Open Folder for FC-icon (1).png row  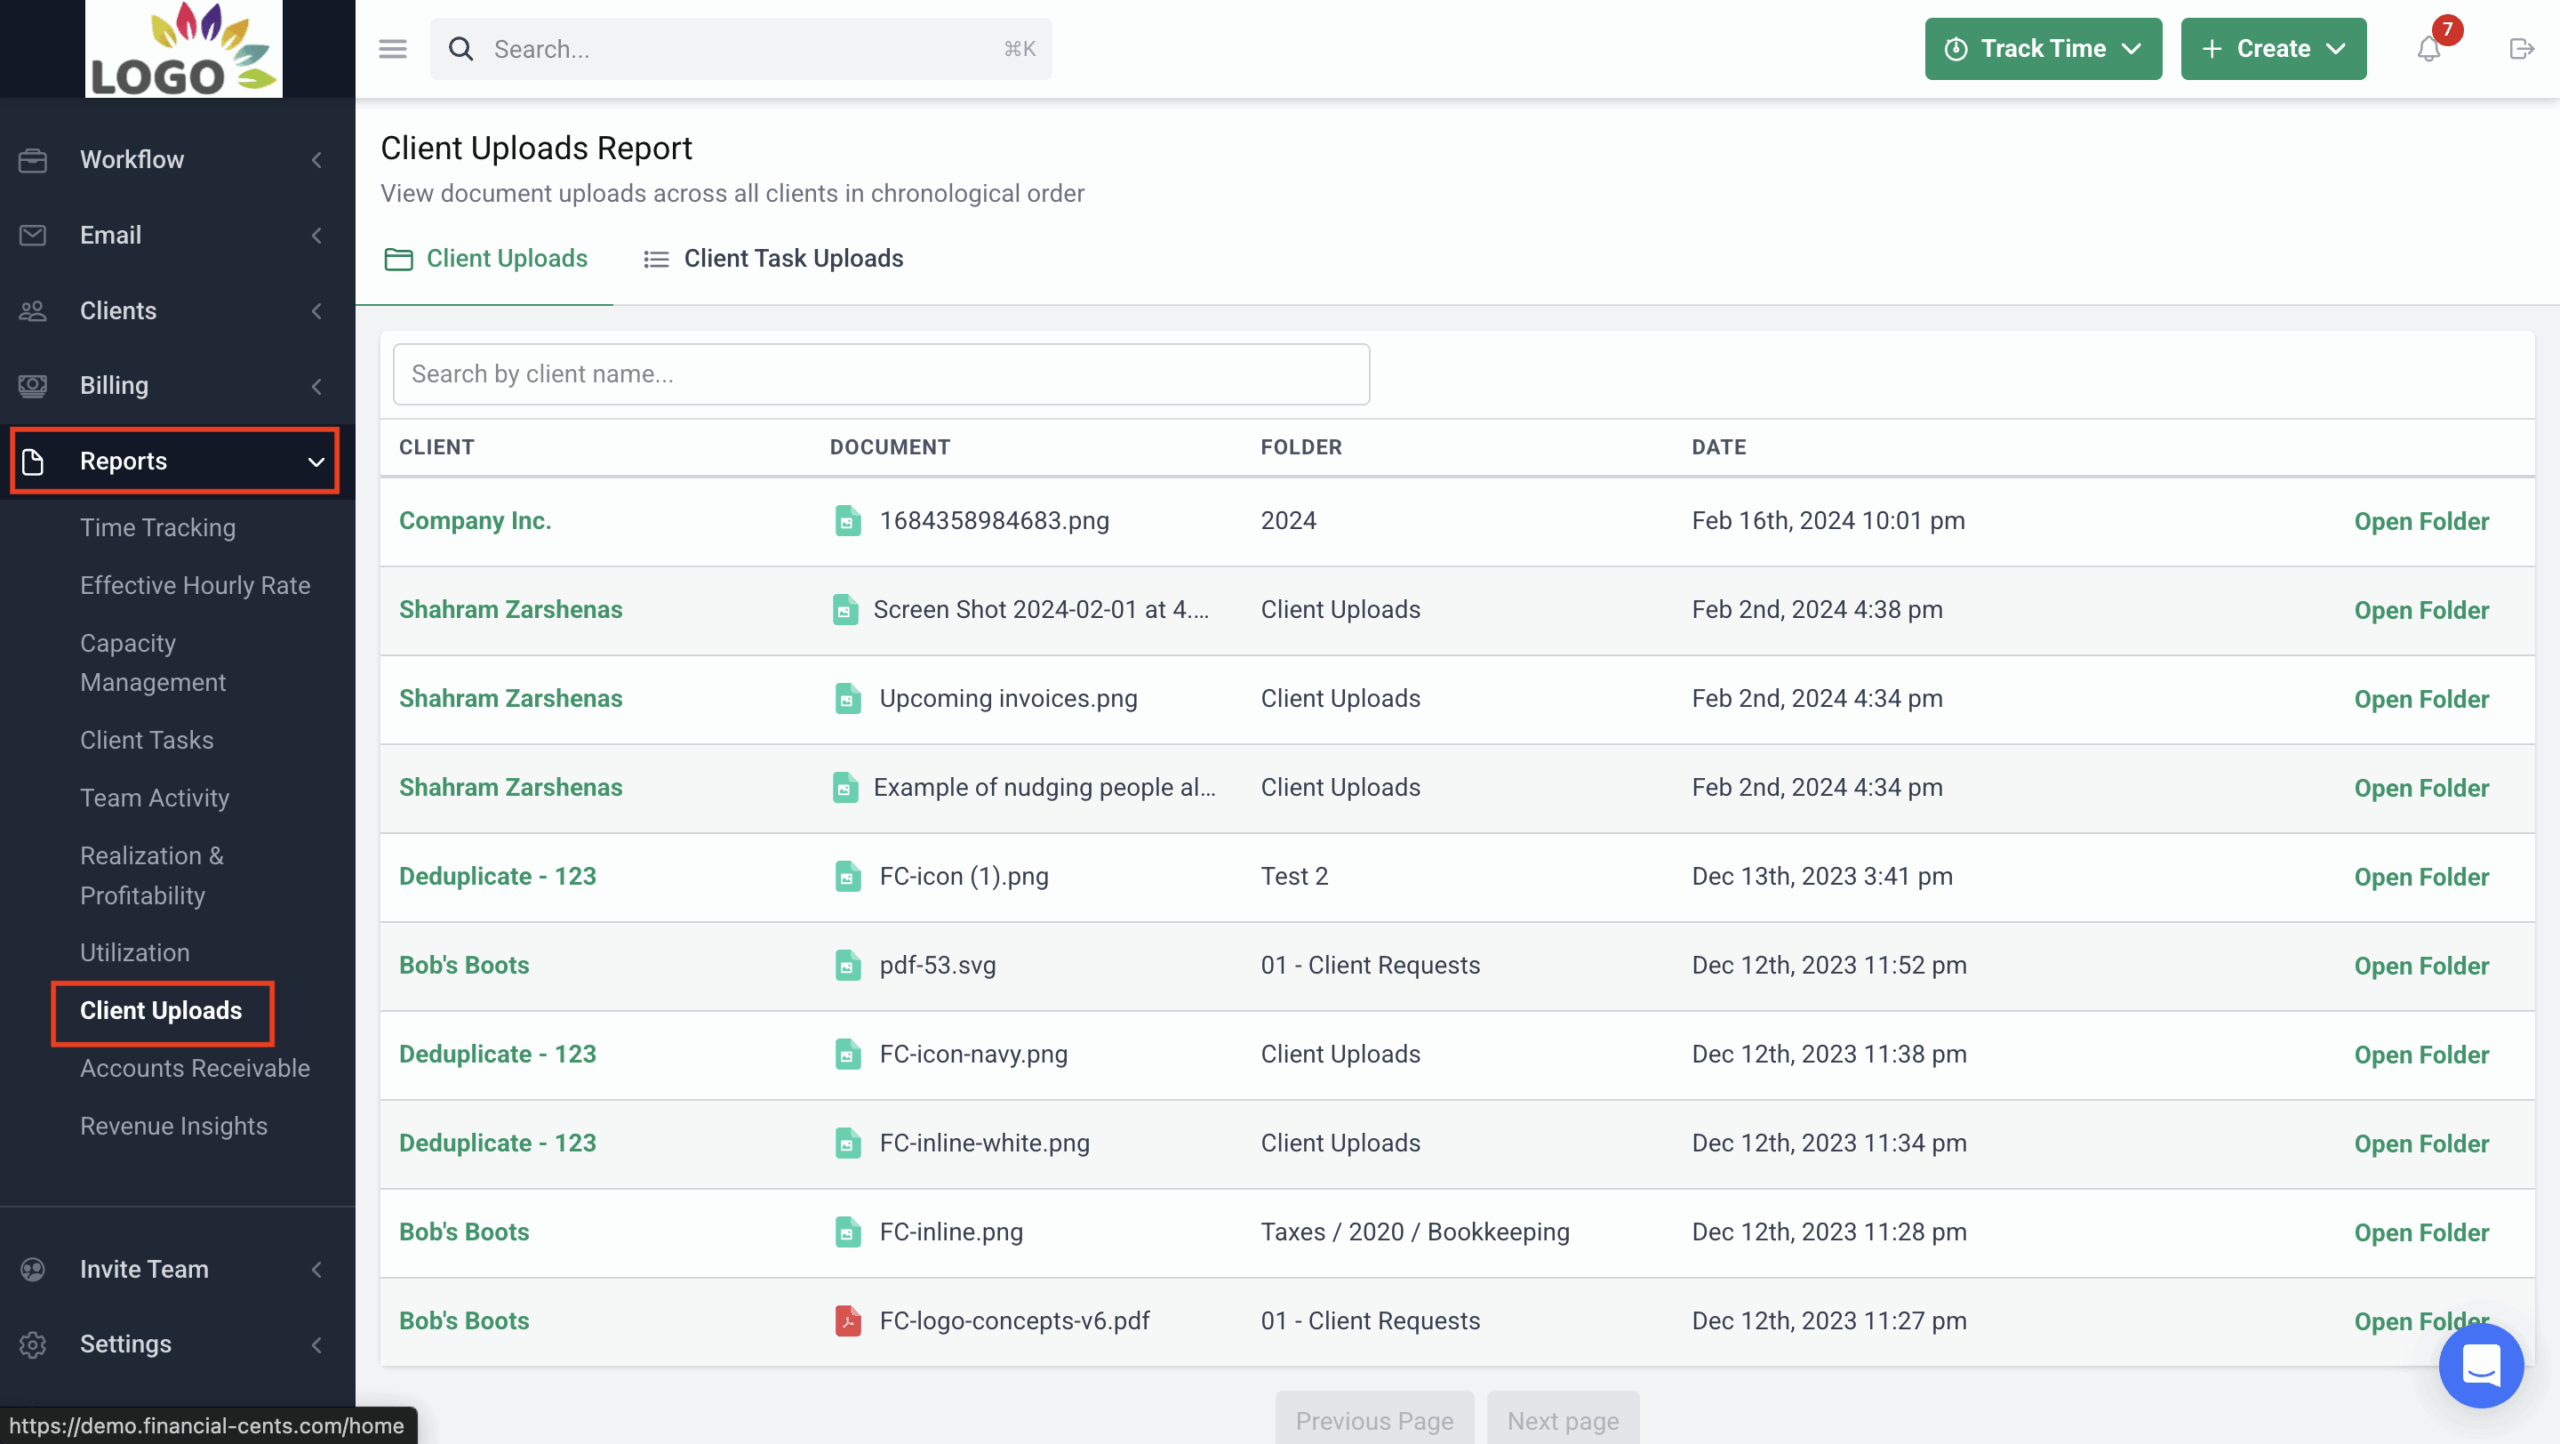click(2421, 878)
